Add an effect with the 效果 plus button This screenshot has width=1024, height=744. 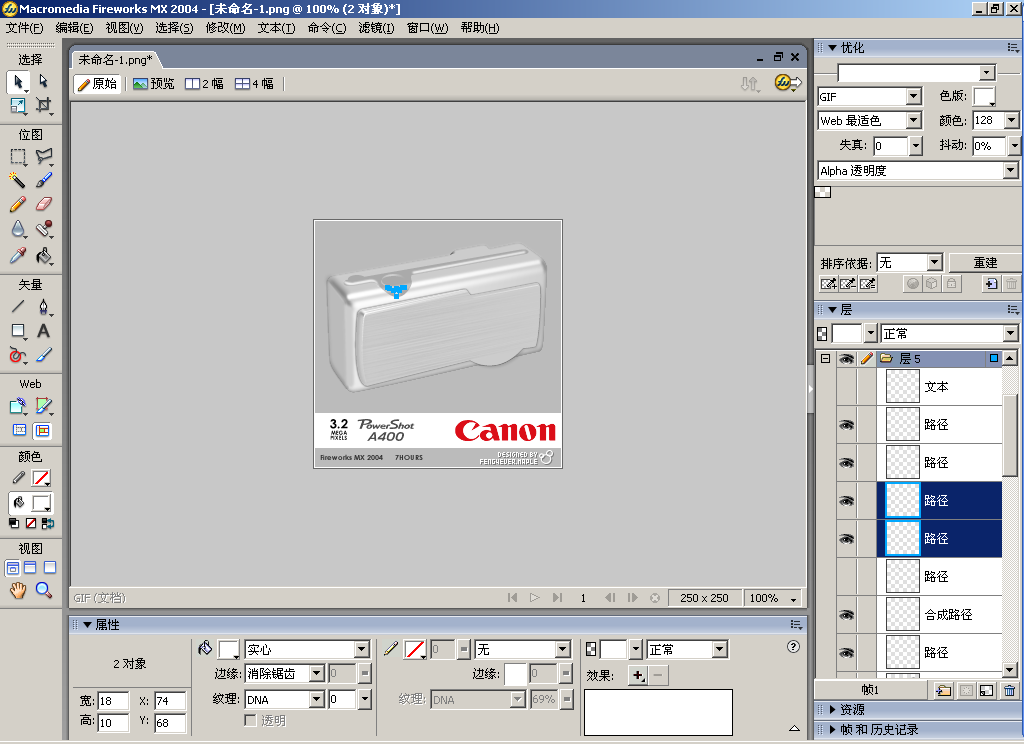[638, 675]
